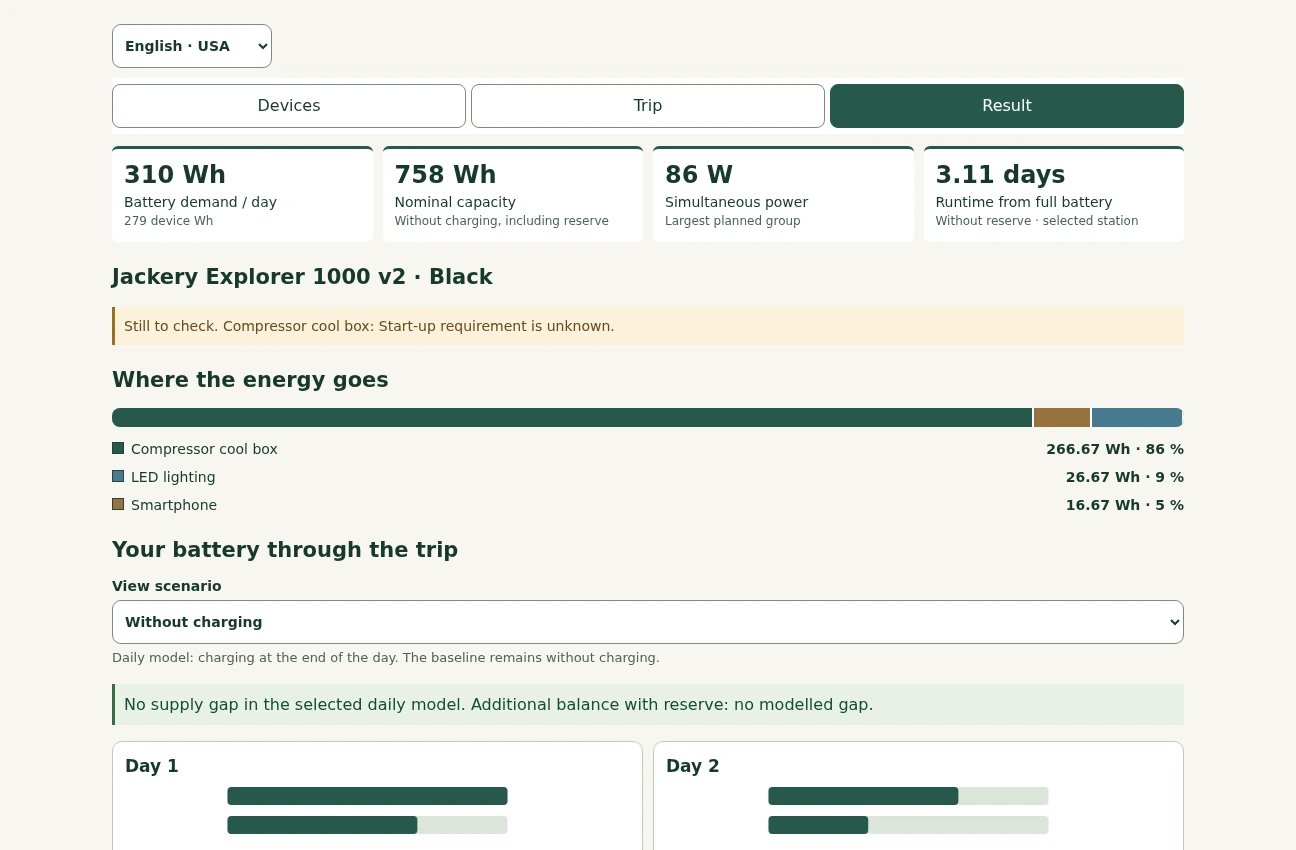This screenshot has height=850, width=1296.
Task: Click the Day 2 card title
Action: [693, 766]
